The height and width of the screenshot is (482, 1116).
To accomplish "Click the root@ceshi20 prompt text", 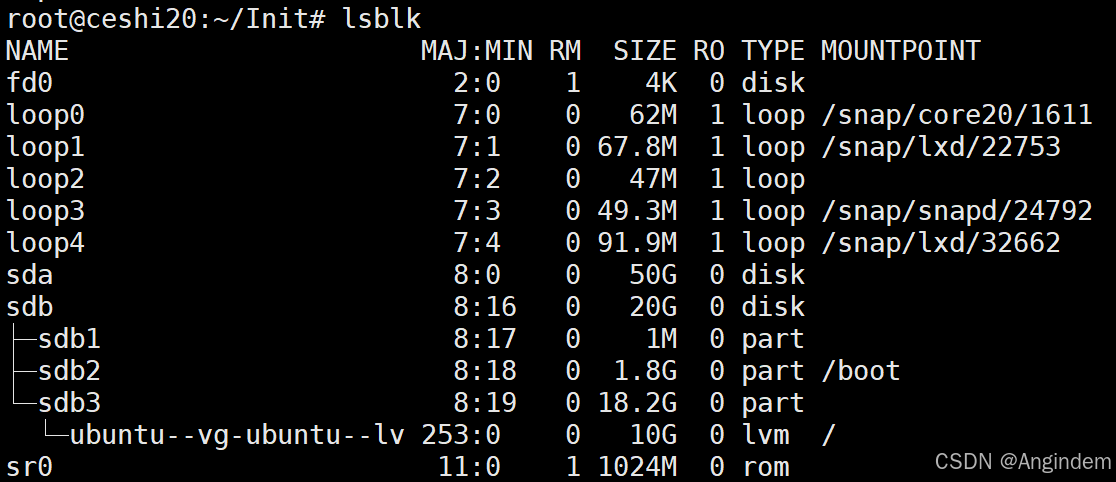I will pyautogui.click(x=101, y=19).
